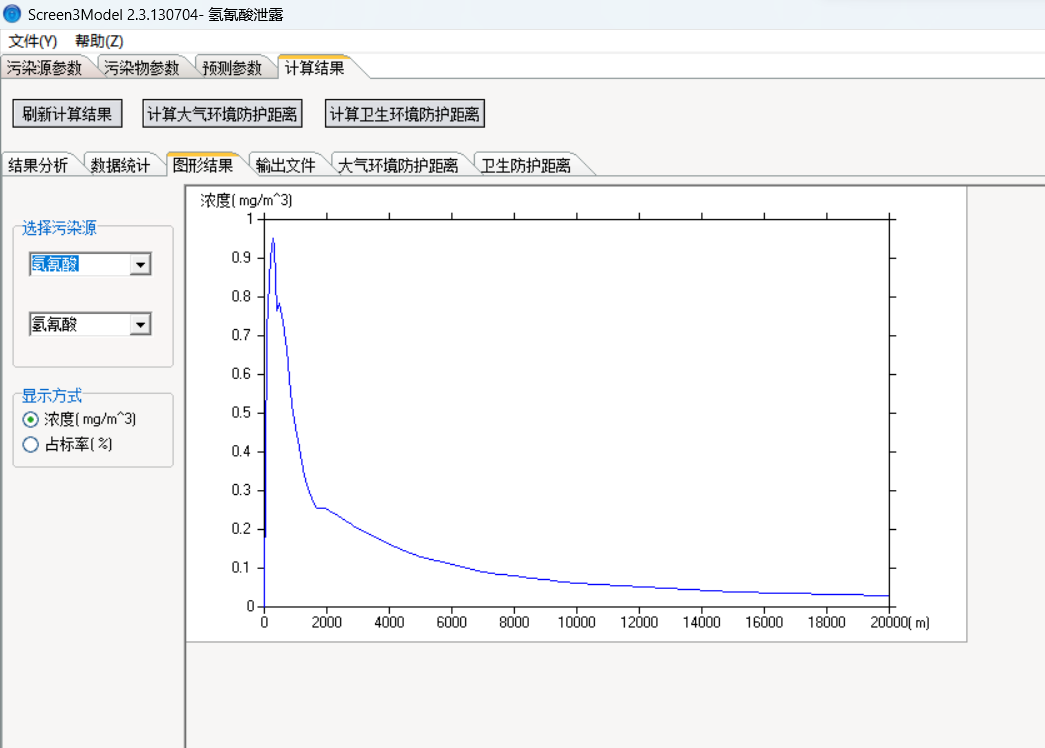Switch to the 污染物参数 tab
1045x748 pixels.
[142, 68]
